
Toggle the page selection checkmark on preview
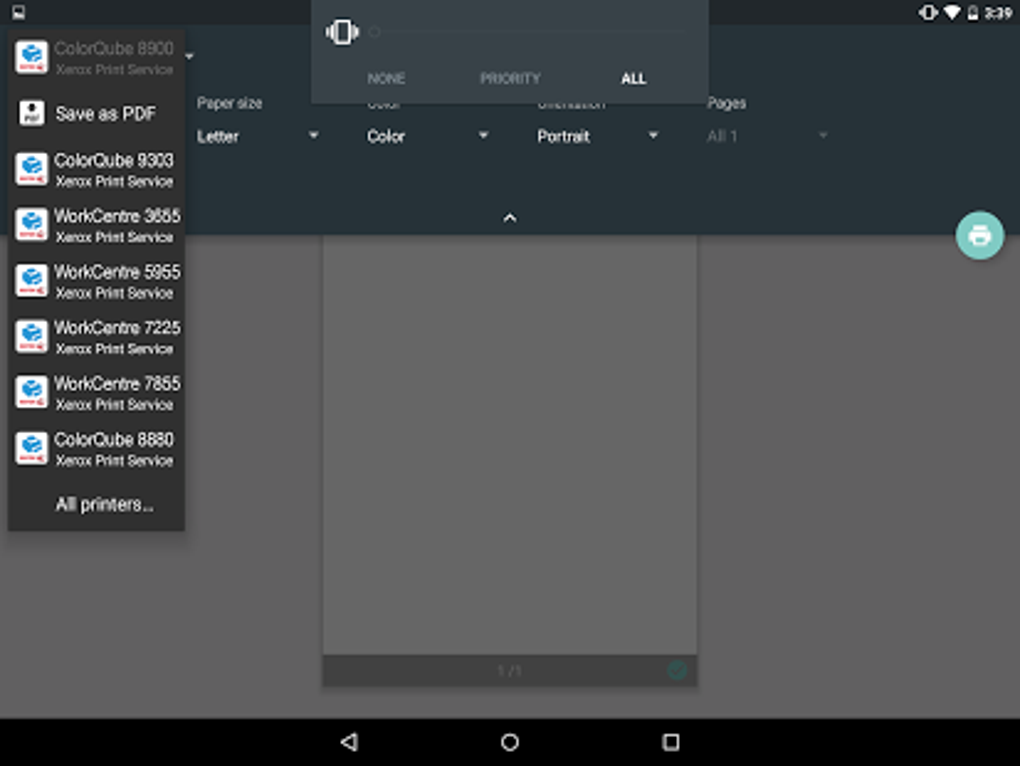(x=677, y=671)
